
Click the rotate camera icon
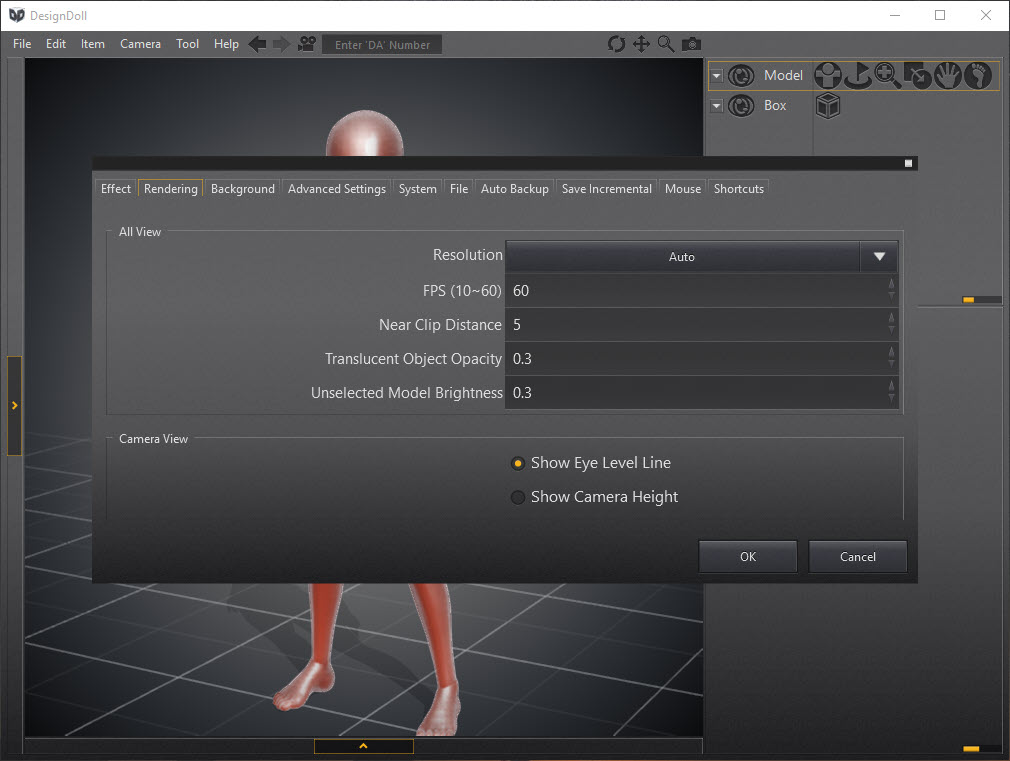[616, 44]
